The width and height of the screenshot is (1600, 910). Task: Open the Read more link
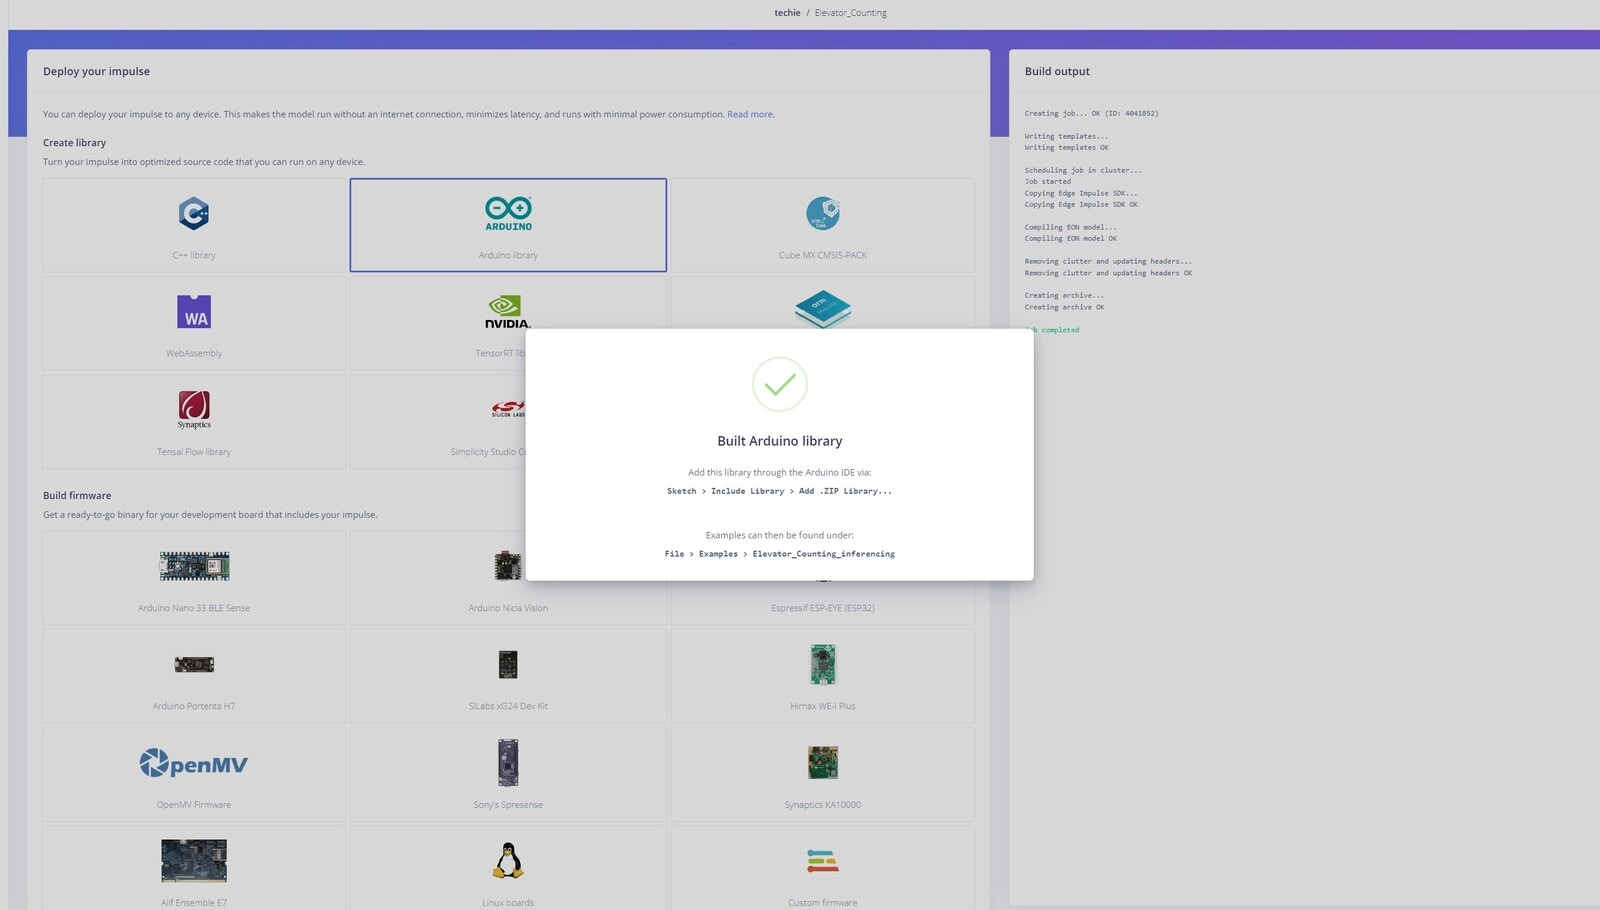click(750, 114)
